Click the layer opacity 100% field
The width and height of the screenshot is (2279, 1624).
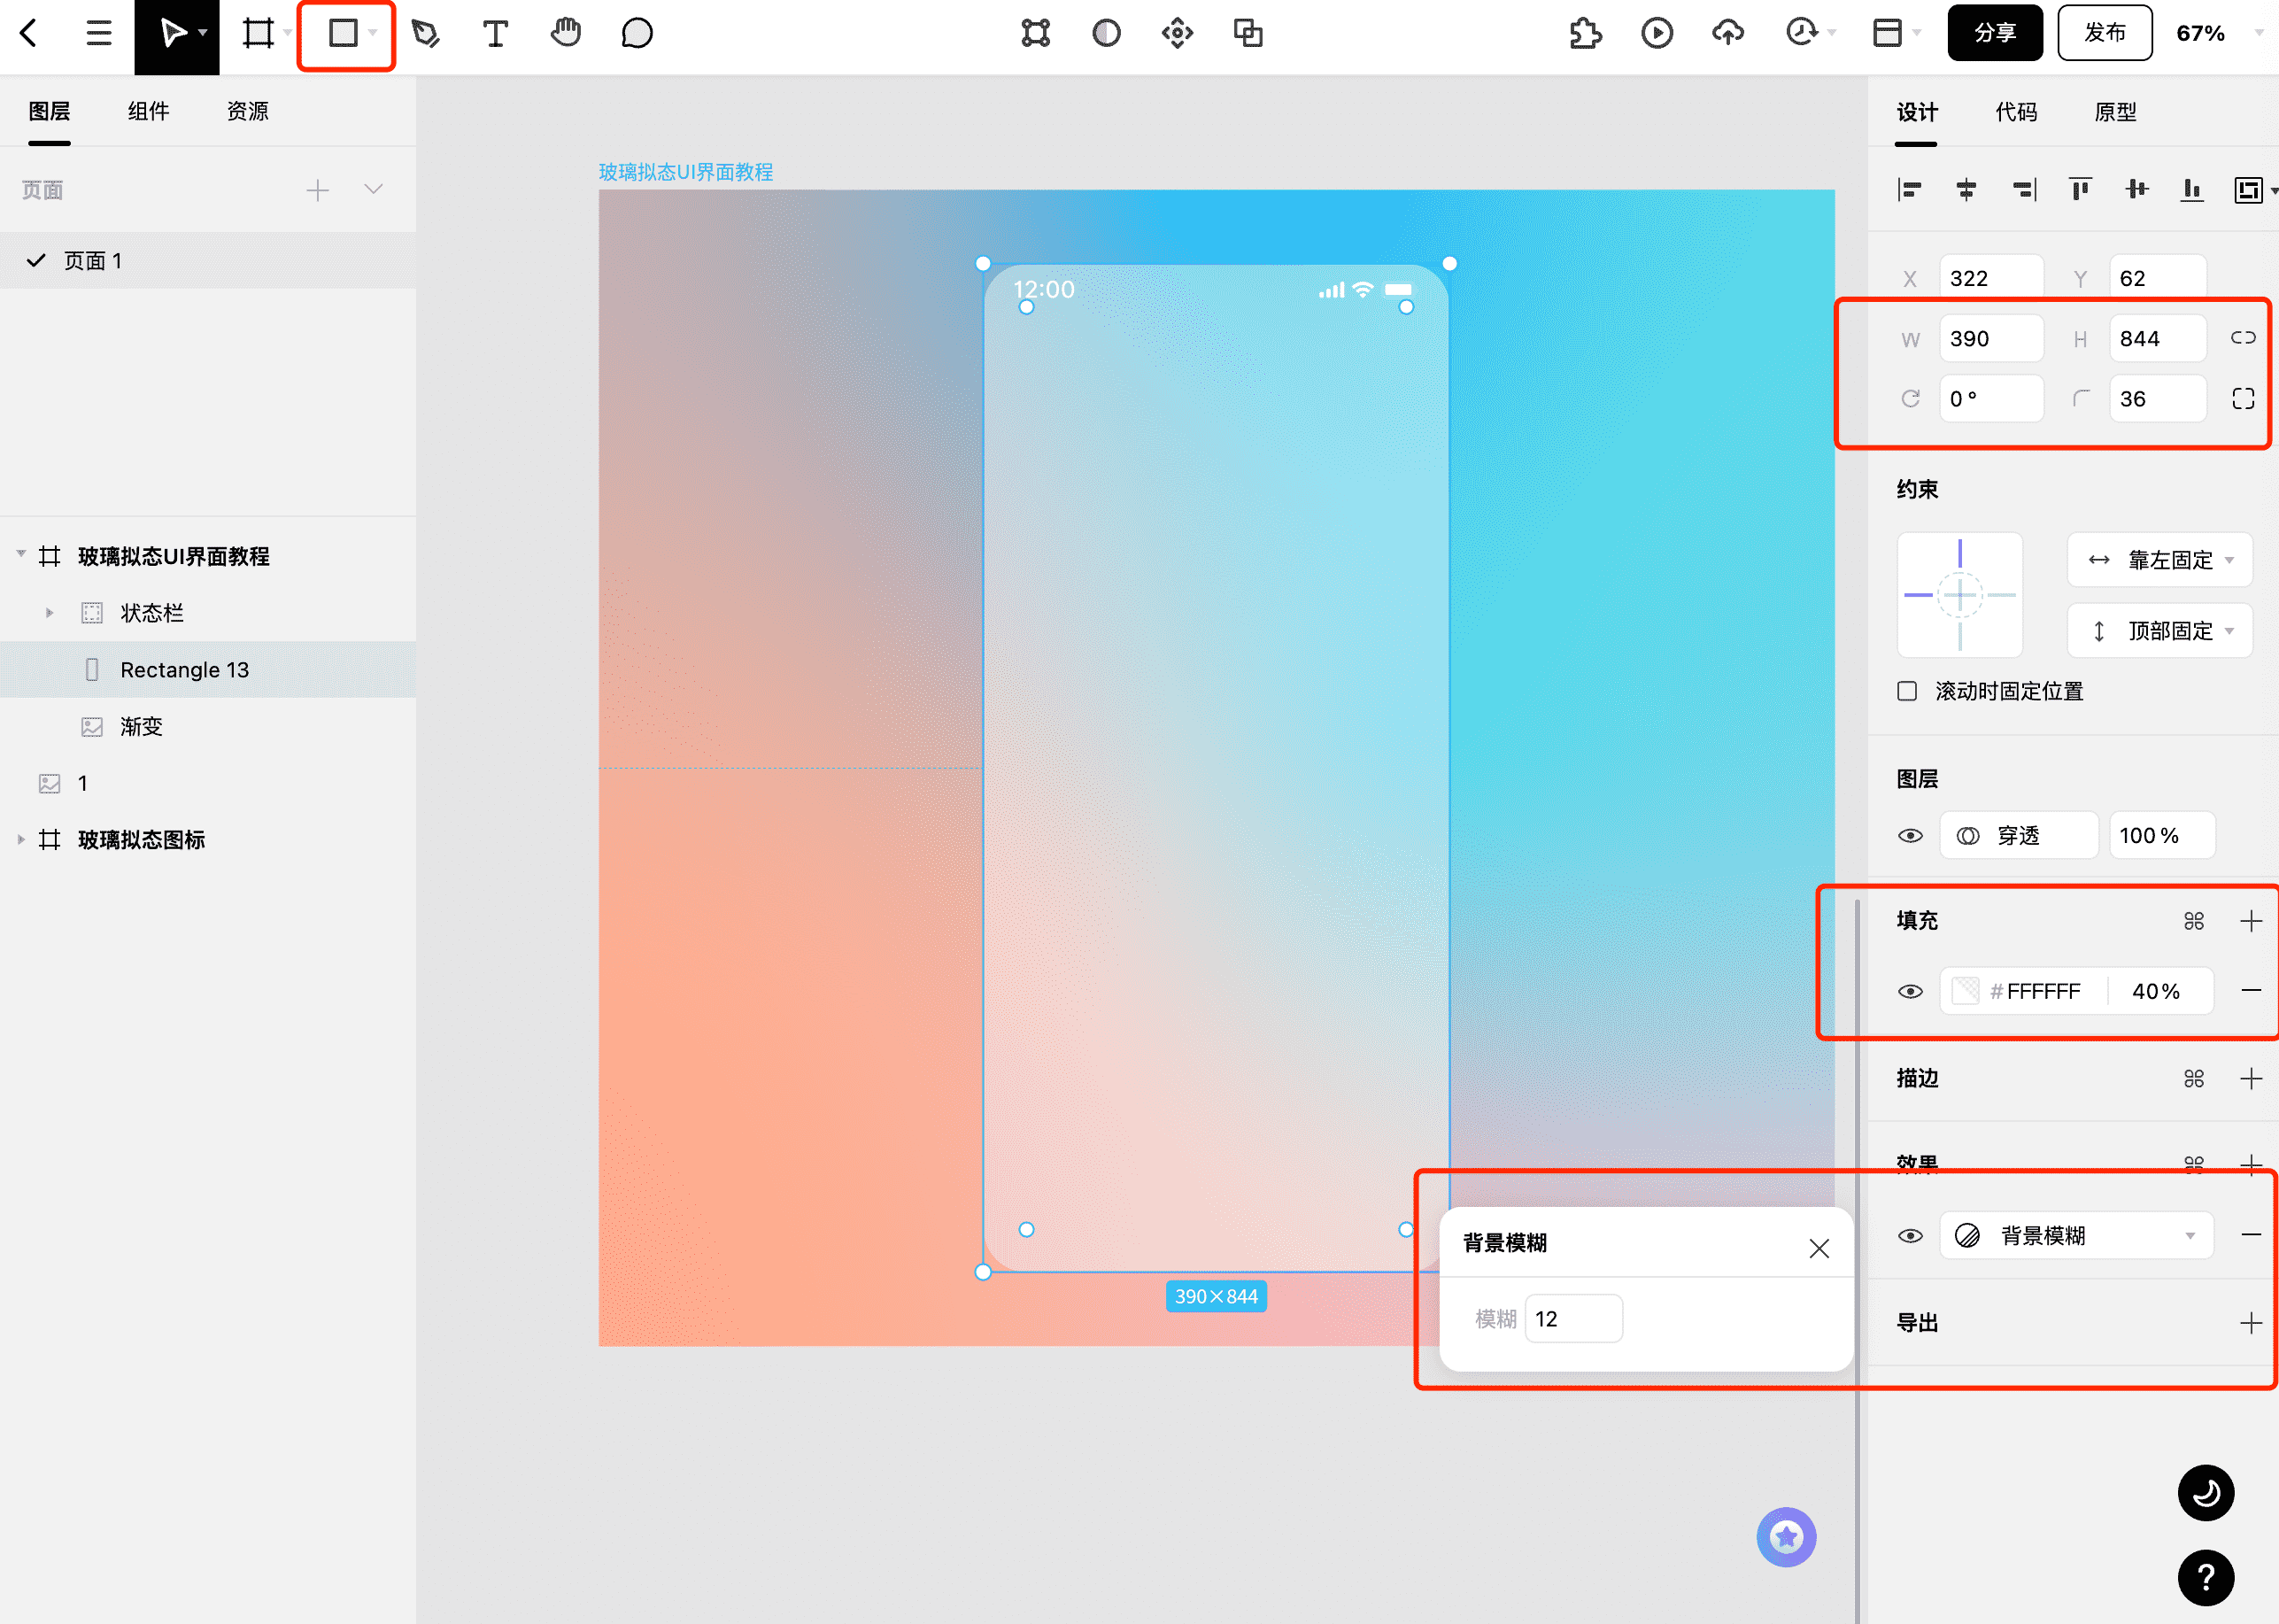[2161, 836]
